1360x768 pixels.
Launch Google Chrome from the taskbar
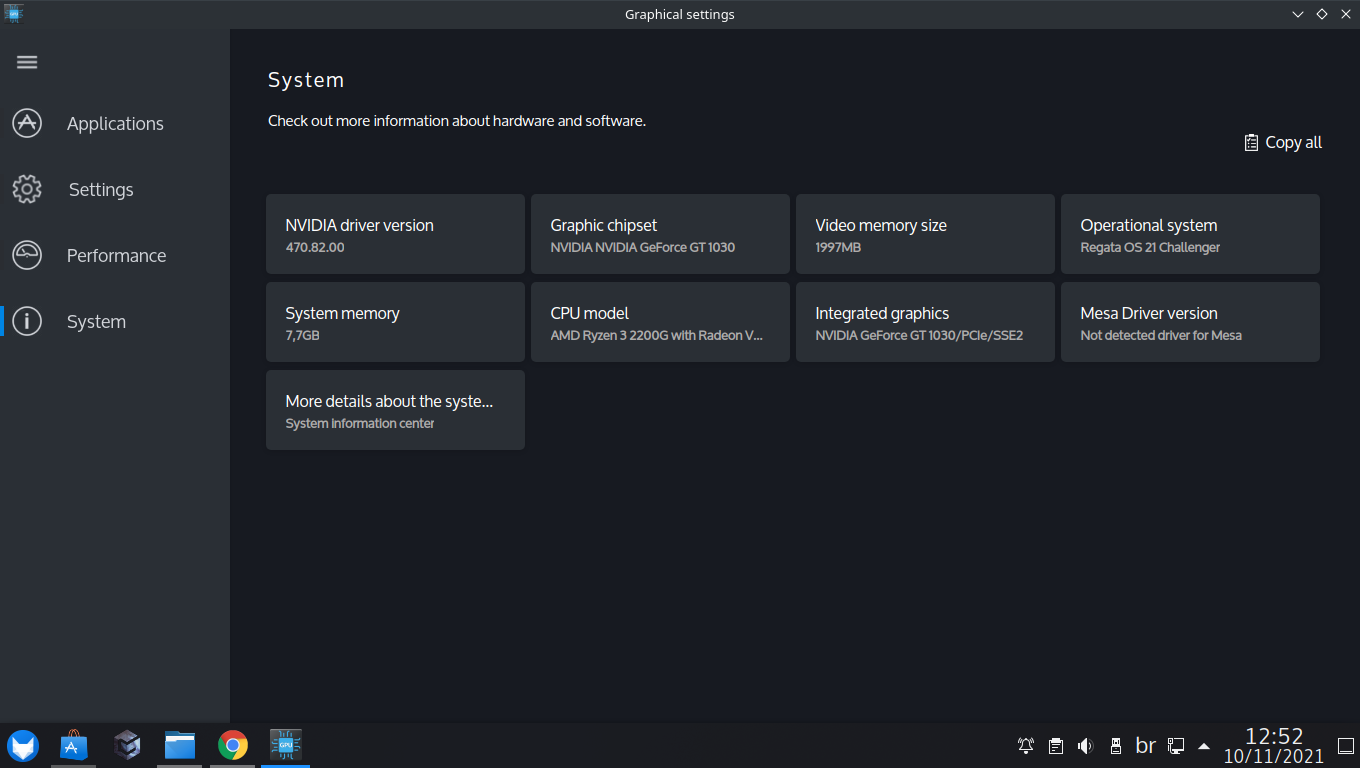point(233,746)
